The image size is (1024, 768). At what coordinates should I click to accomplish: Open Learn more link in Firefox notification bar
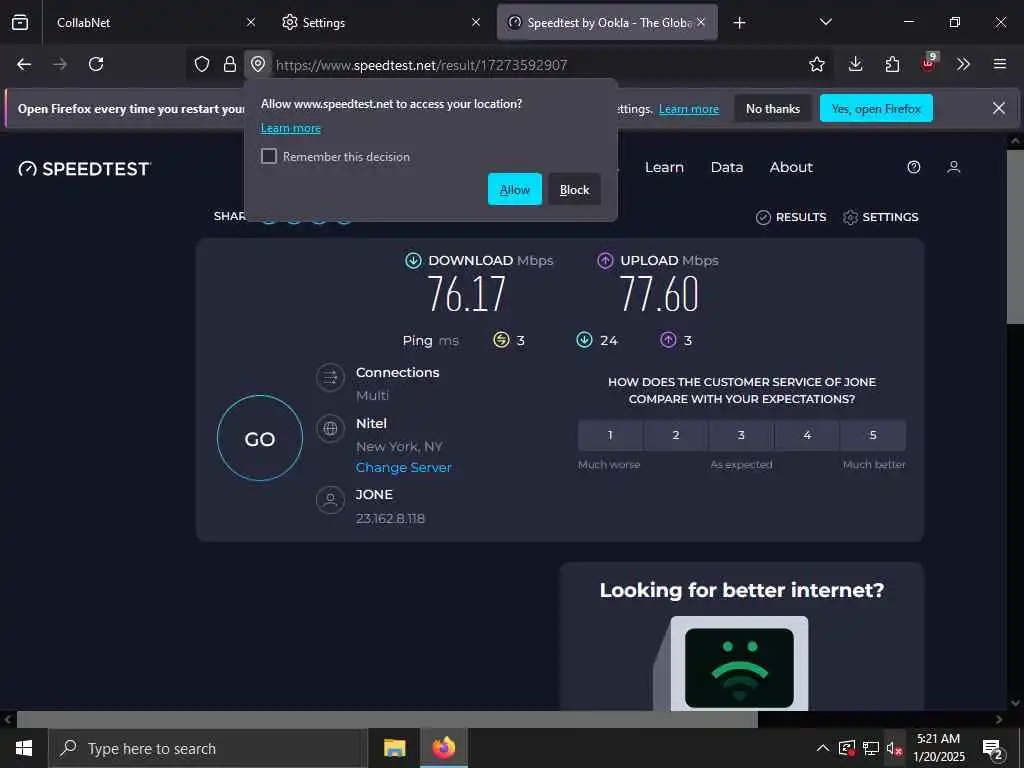pyautogui.click(x=688, y=109)
